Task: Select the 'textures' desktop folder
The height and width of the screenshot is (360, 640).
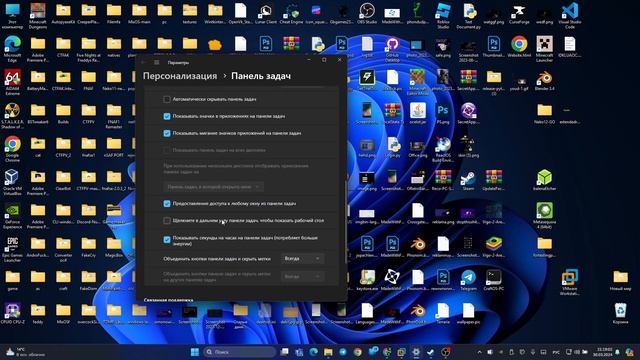Action: tap(189, 14)
